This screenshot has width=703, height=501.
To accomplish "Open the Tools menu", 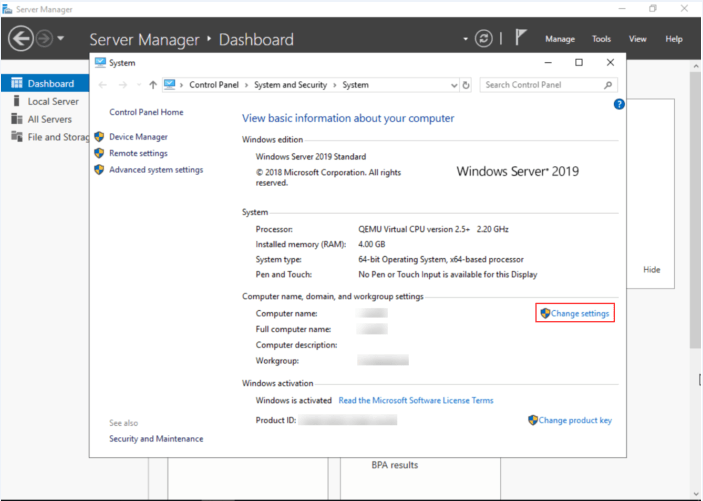I will (x=601, y=39).
